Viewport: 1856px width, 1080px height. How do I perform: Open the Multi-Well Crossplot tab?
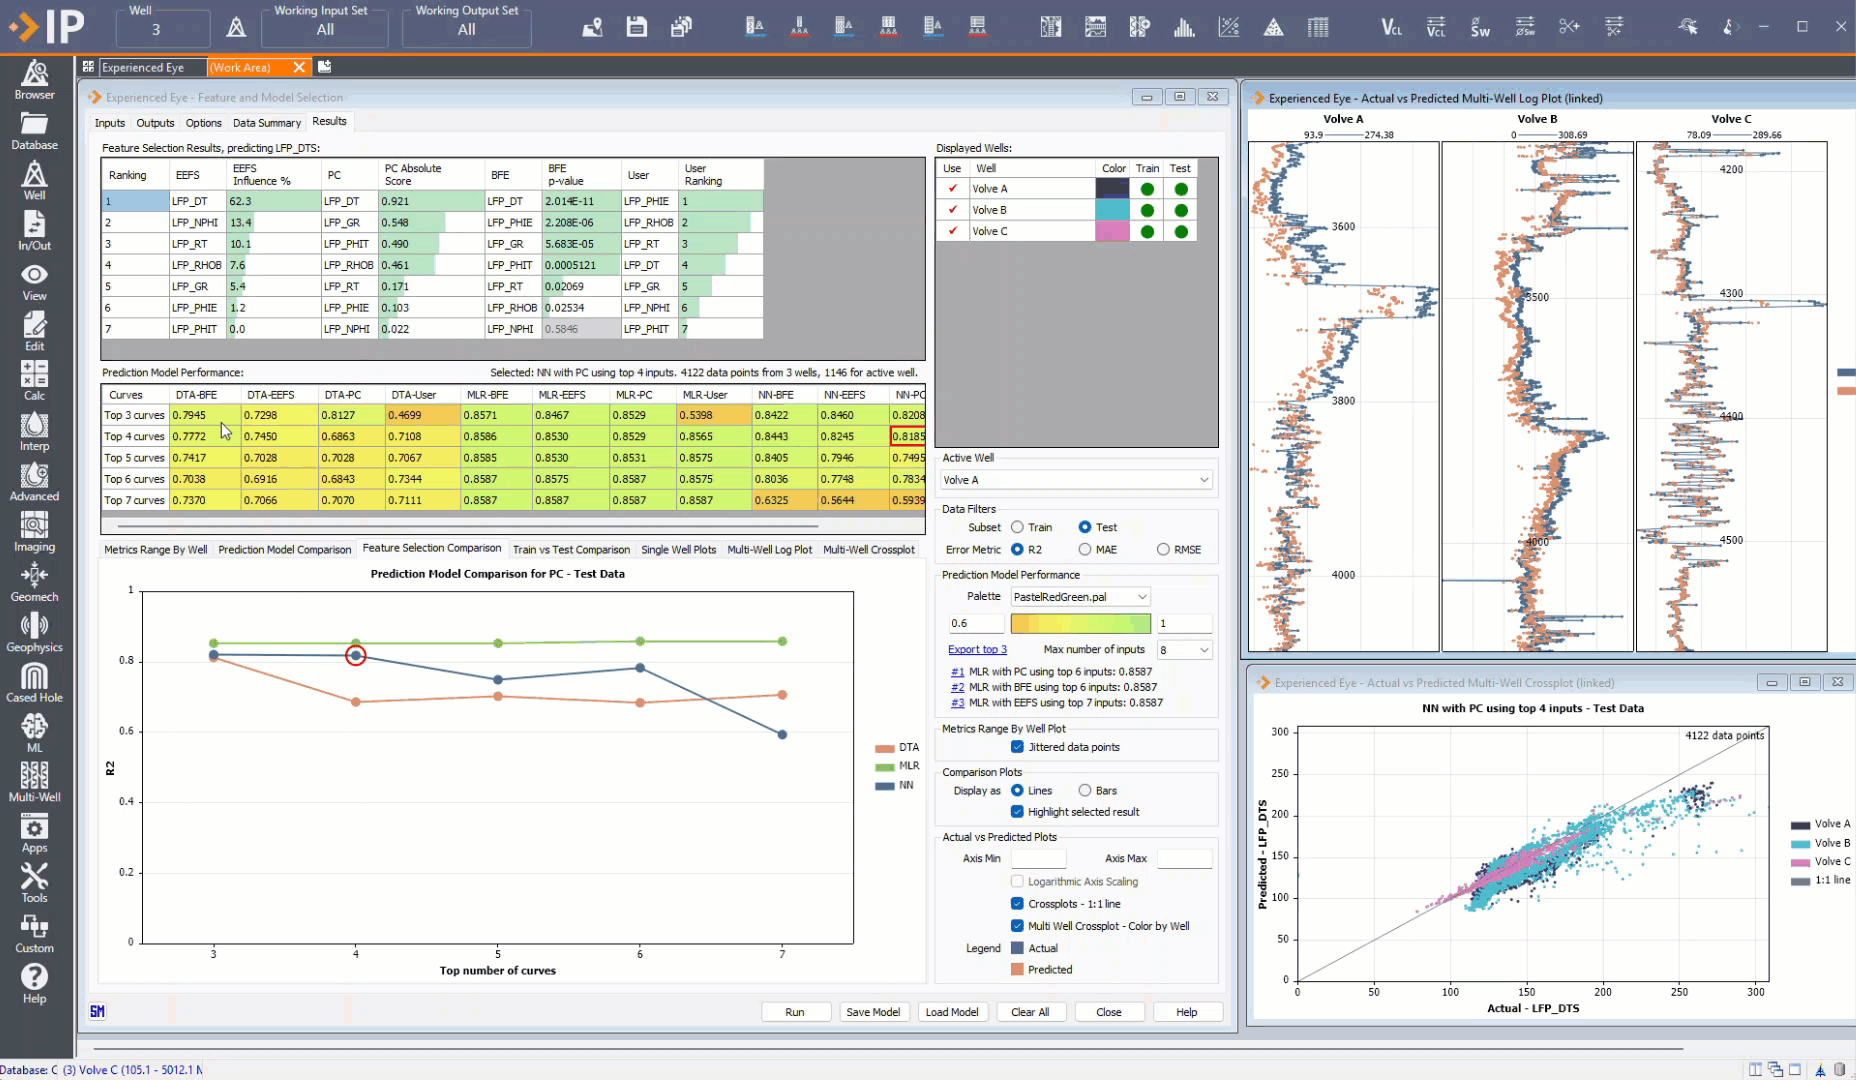coord(868,550)
